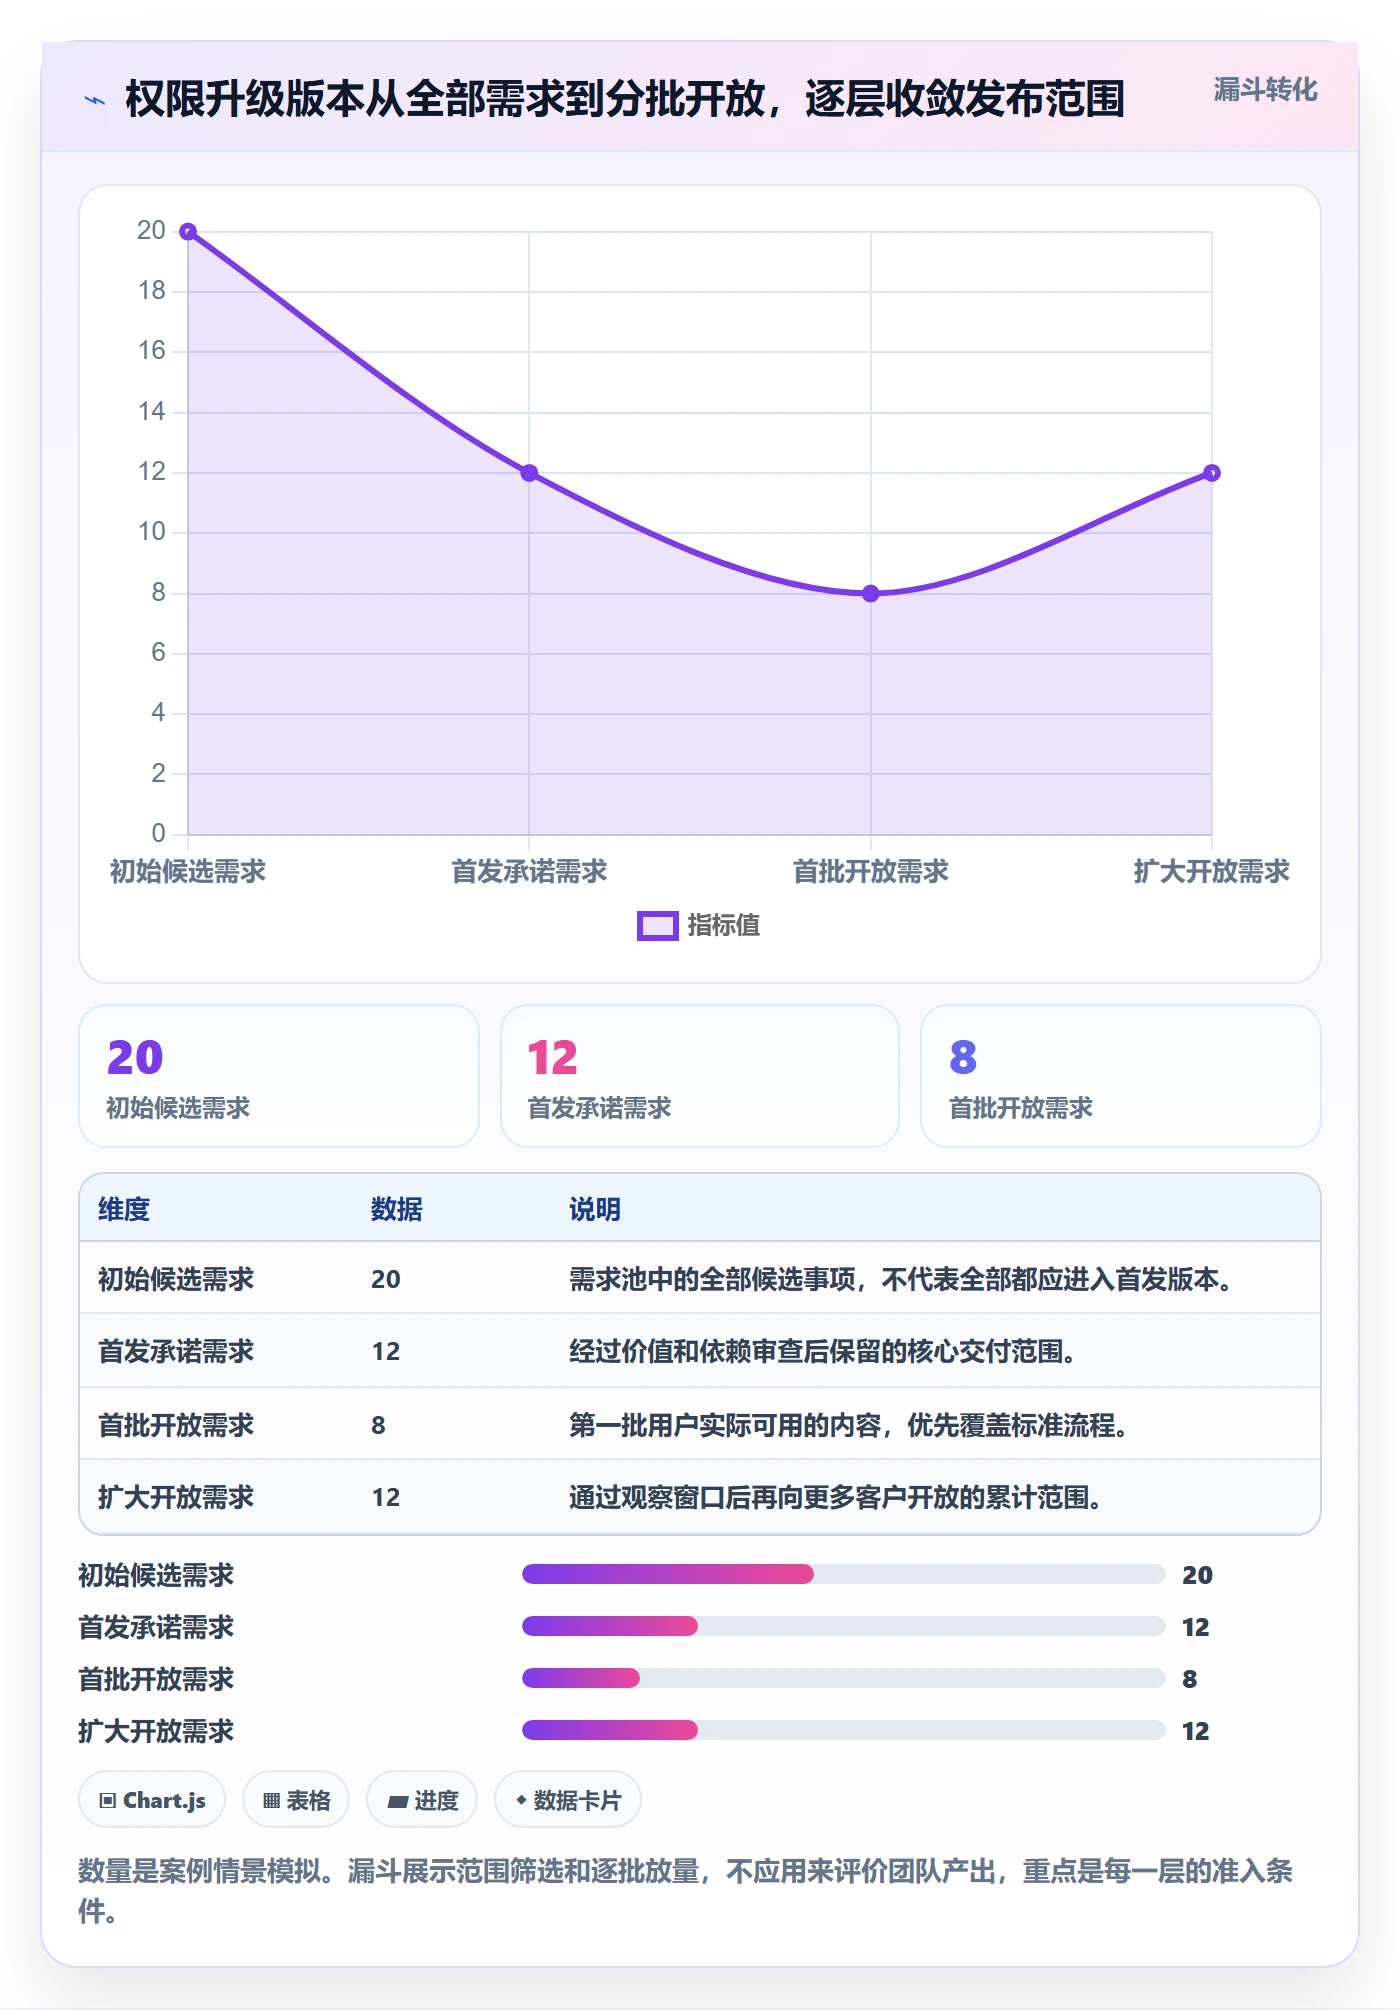Click the footnote starting 数量是案例情景模拟
The image size is (1400, 2010).
686,1890
